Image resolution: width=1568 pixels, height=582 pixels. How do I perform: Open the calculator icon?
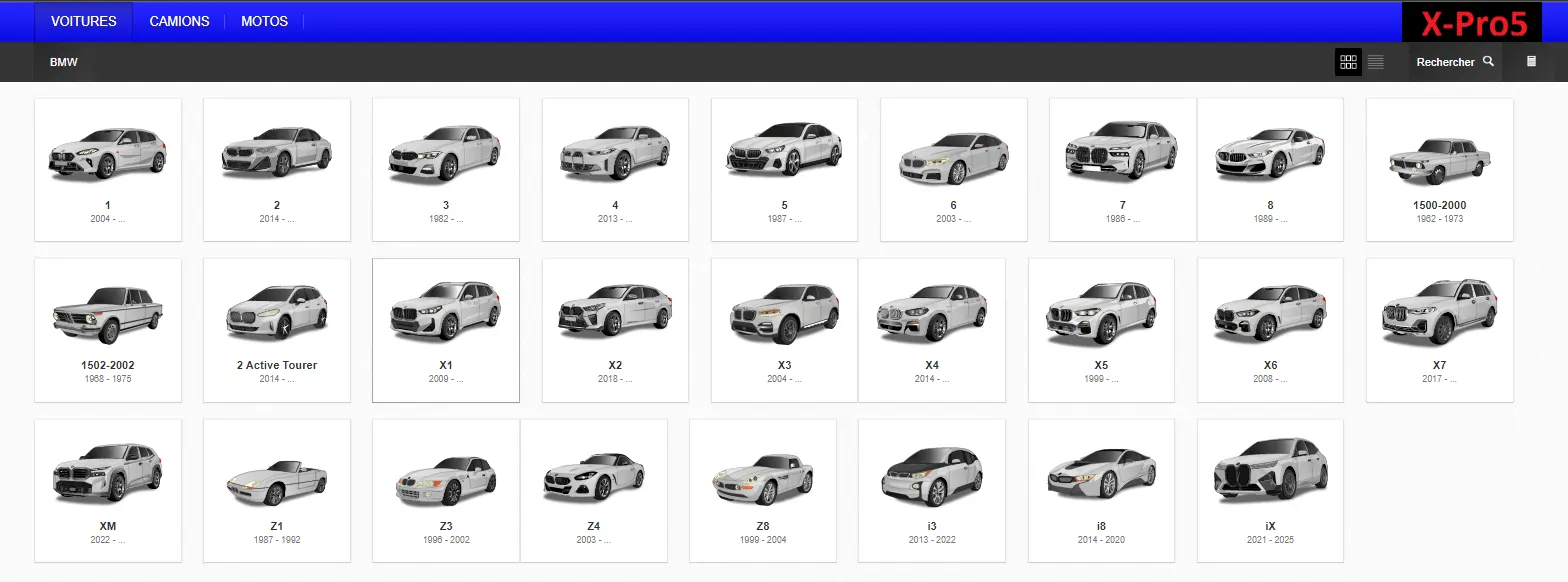(x=1531, y=61)
